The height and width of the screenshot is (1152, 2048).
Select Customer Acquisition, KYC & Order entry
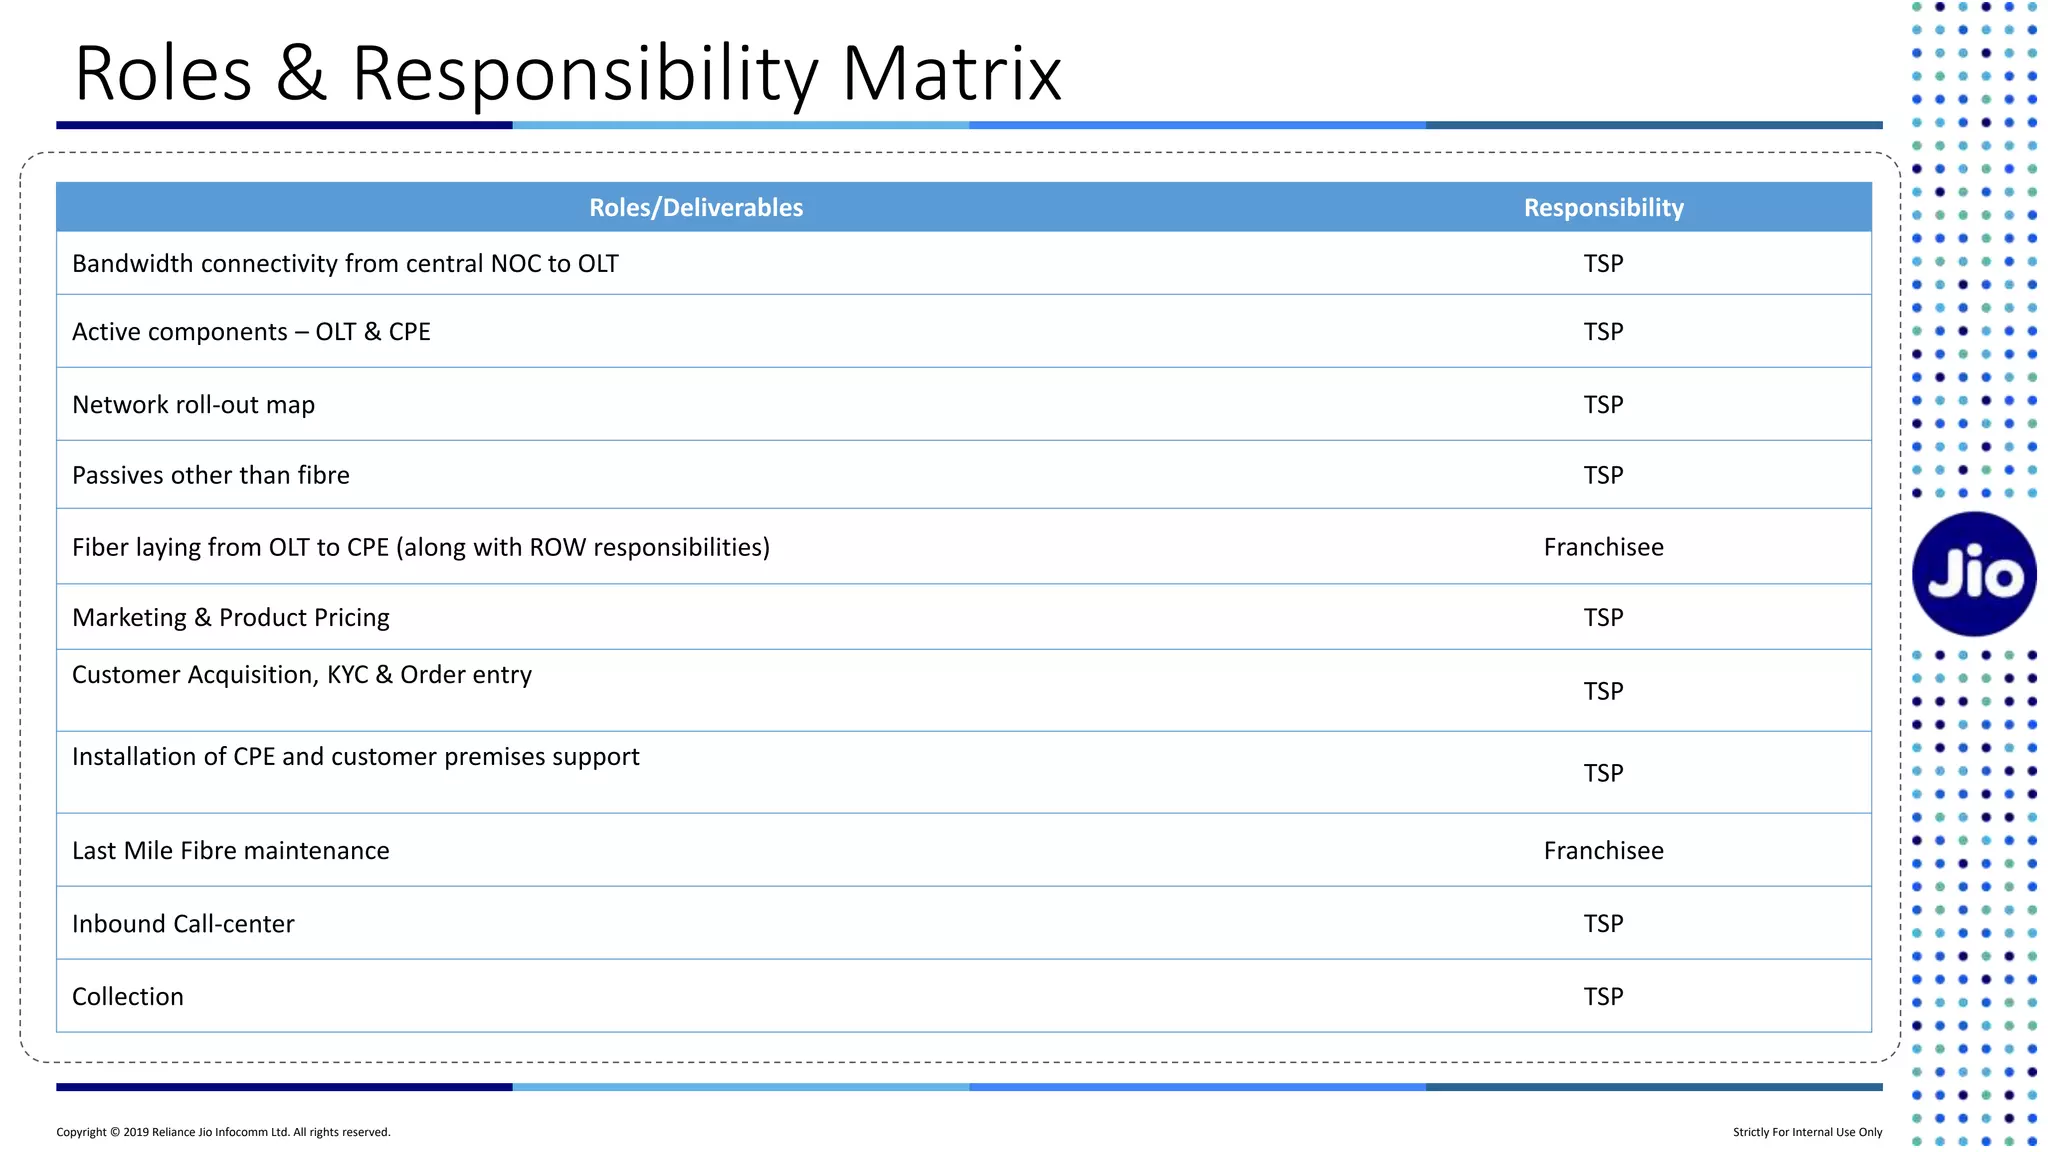(x=302, y=675)
